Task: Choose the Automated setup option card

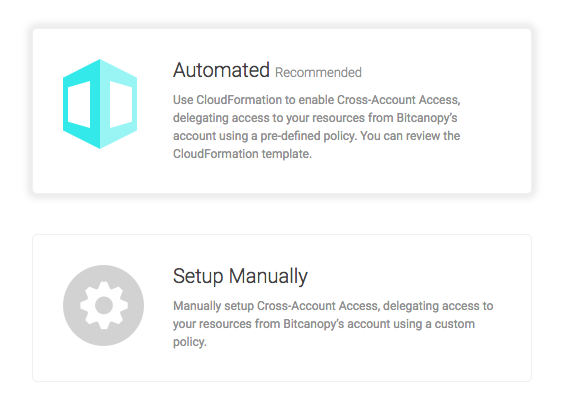Action: pos(282,111)
